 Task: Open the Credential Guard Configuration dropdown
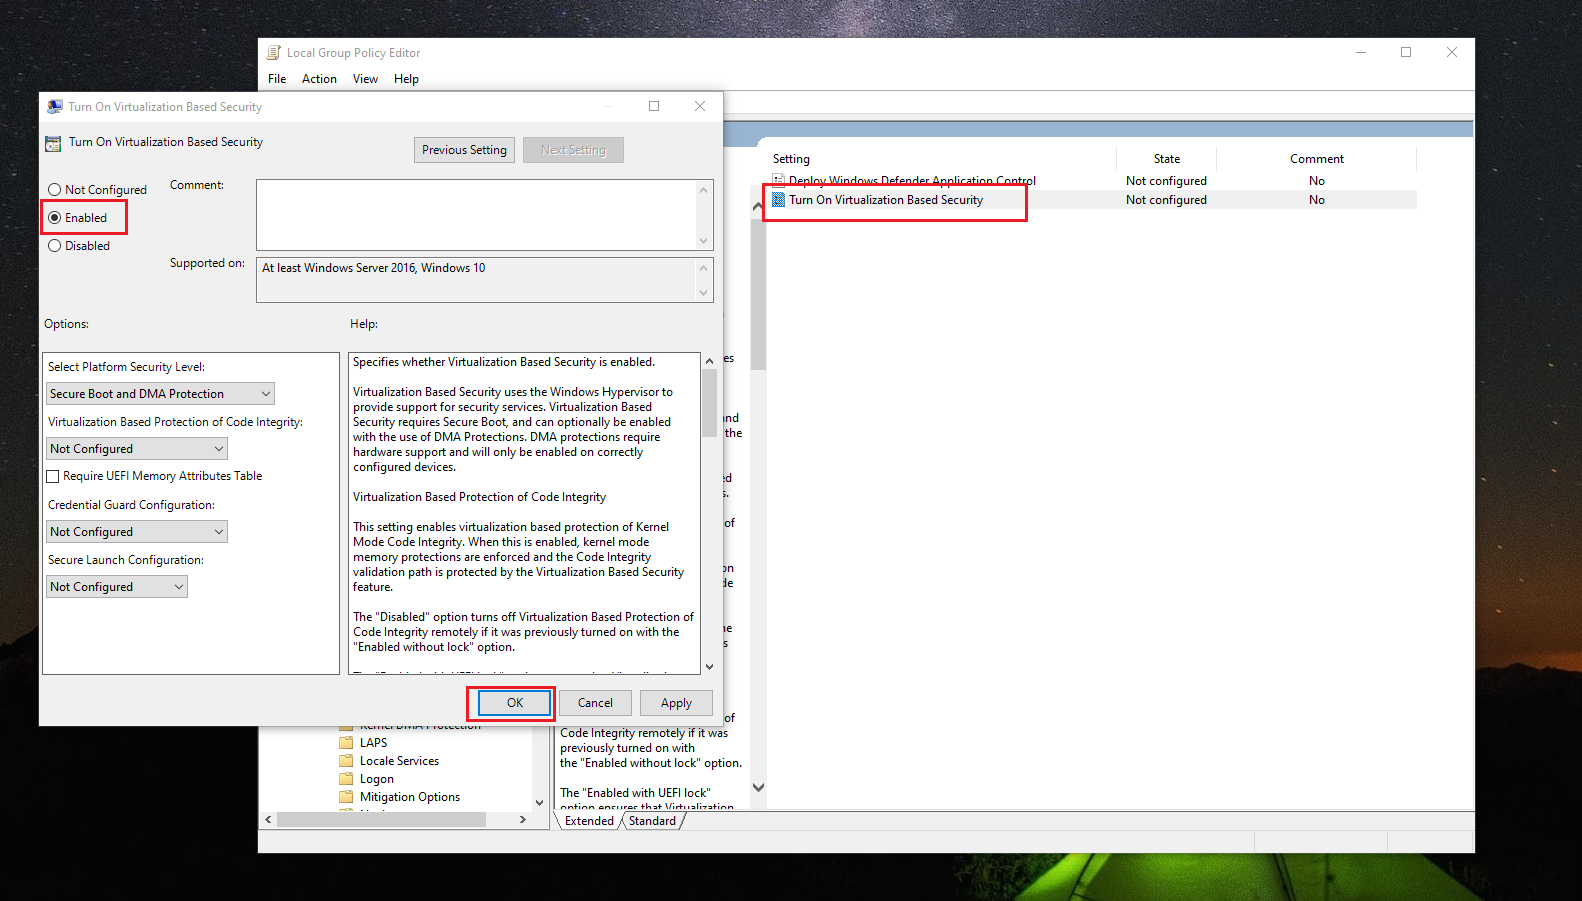point(137,532)
